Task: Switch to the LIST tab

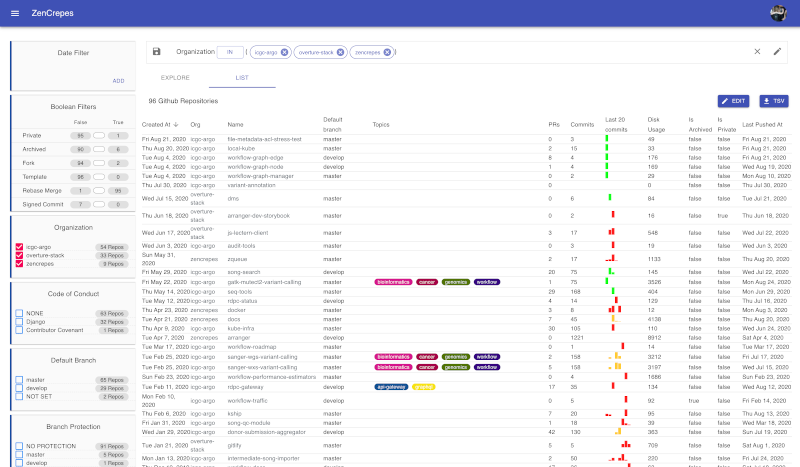Action: tap(242, 78)
